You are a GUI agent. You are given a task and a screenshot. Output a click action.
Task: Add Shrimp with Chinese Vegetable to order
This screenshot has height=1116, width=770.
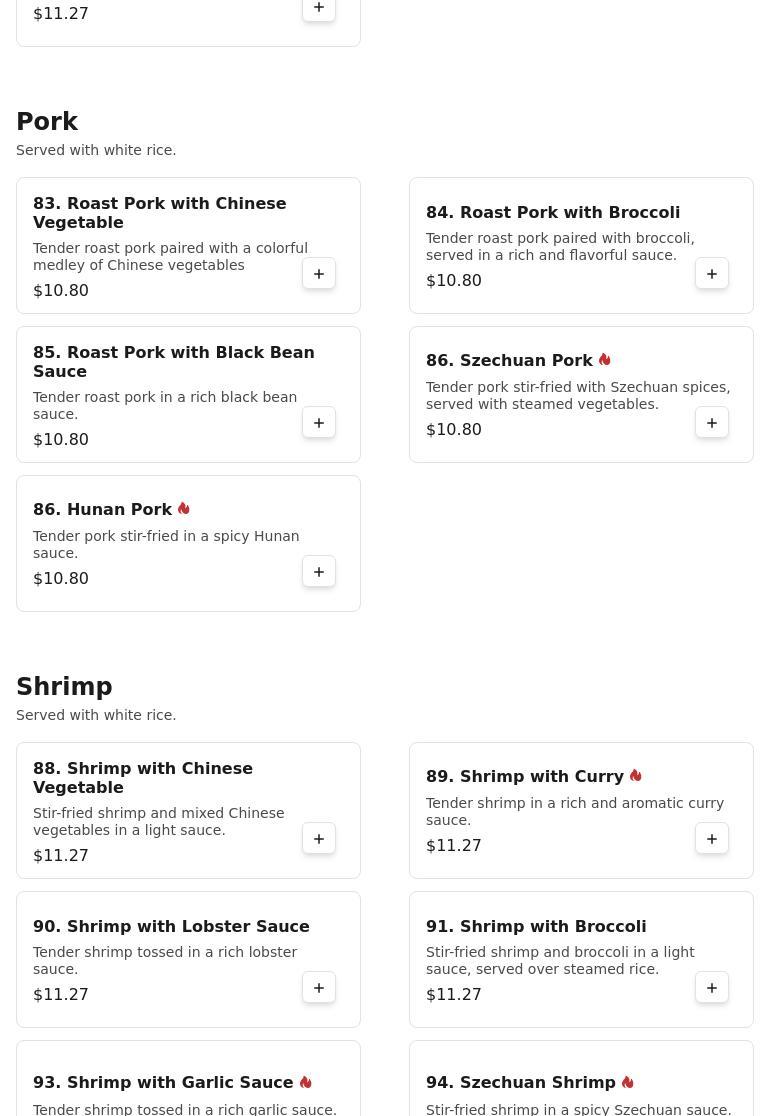click(x=319, y=838)
